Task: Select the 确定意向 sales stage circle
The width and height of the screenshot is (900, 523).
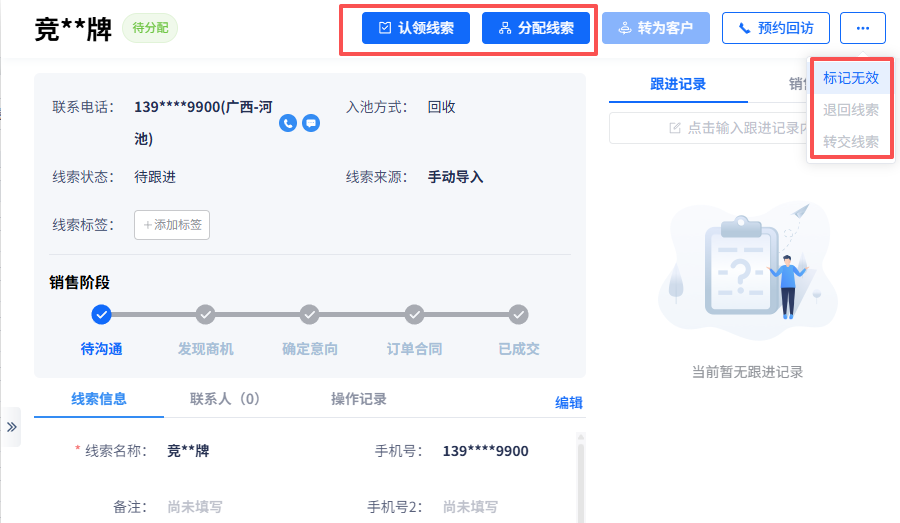Action: [310, 315]
